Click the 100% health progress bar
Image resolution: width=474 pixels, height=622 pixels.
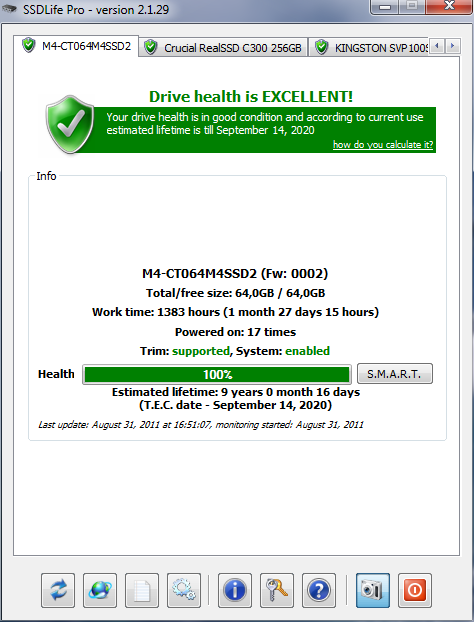pyautogui.click(x=217, y=374)
